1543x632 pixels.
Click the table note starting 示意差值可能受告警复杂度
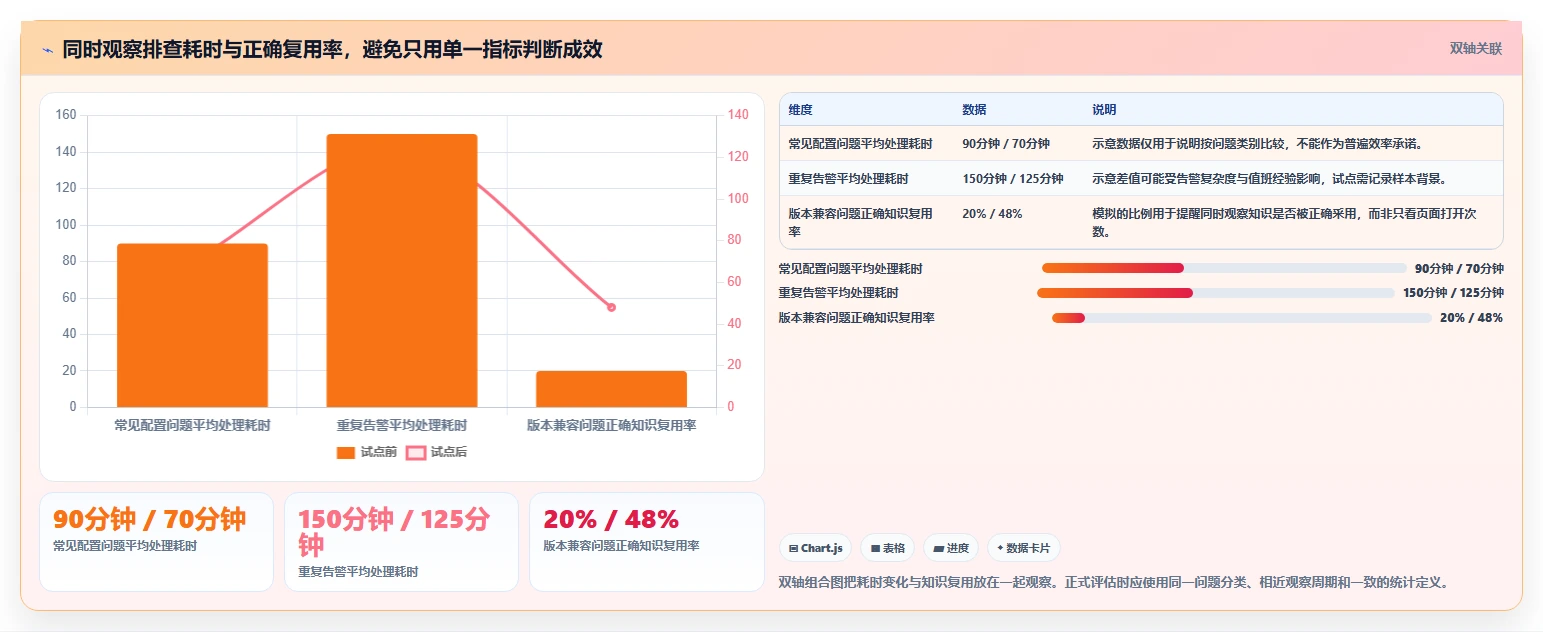(1269, 179)
